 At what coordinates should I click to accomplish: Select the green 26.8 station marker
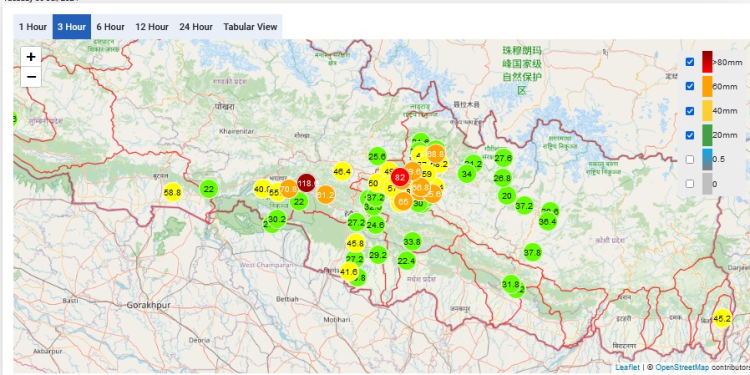[502, 178]
